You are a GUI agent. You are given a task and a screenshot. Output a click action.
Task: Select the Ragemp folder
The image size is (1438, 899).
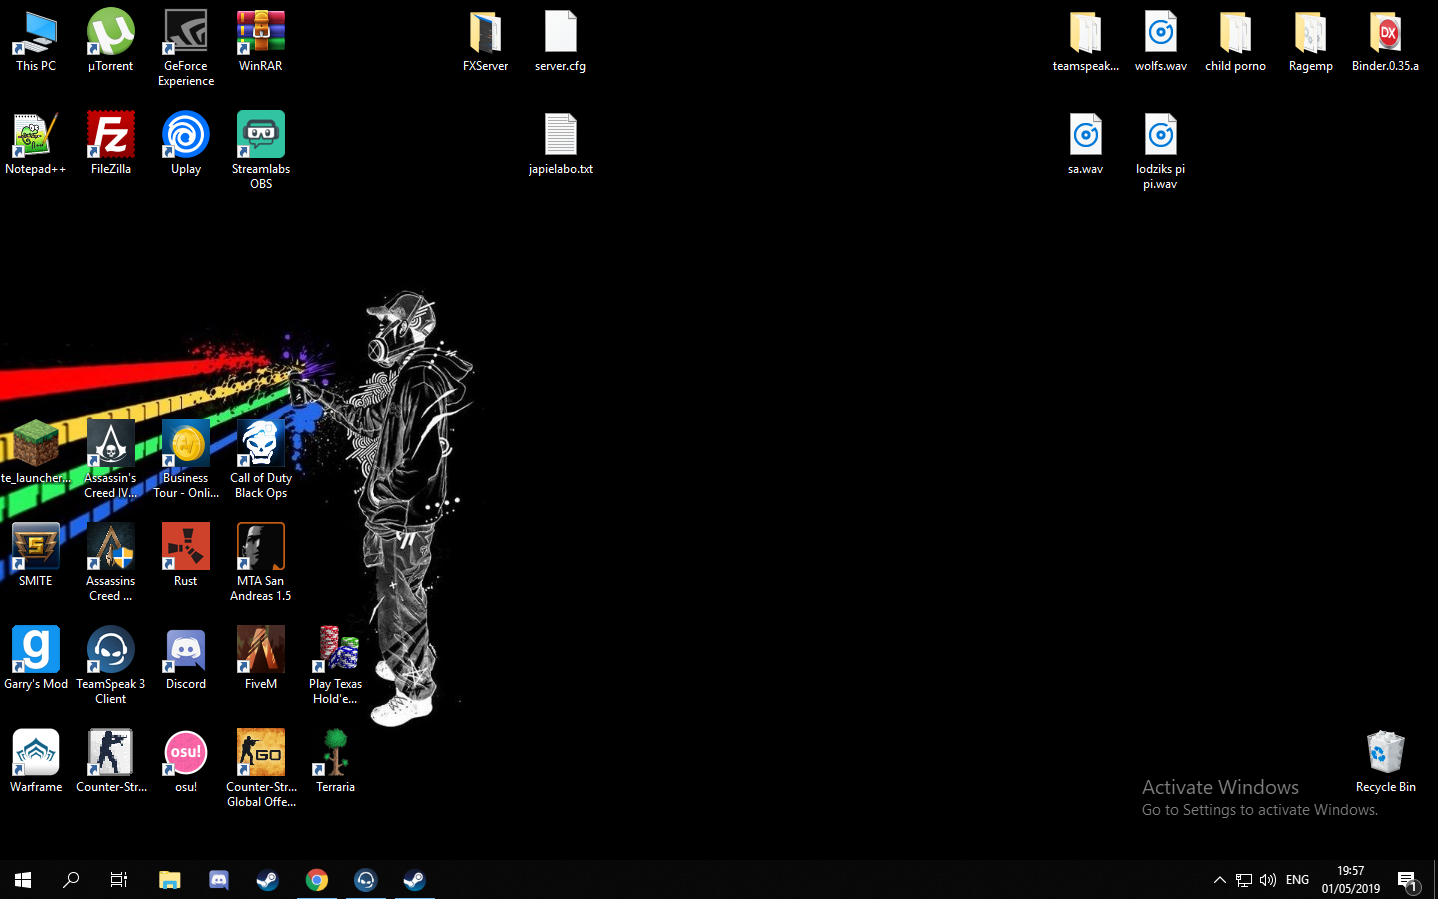(1311, 41)
